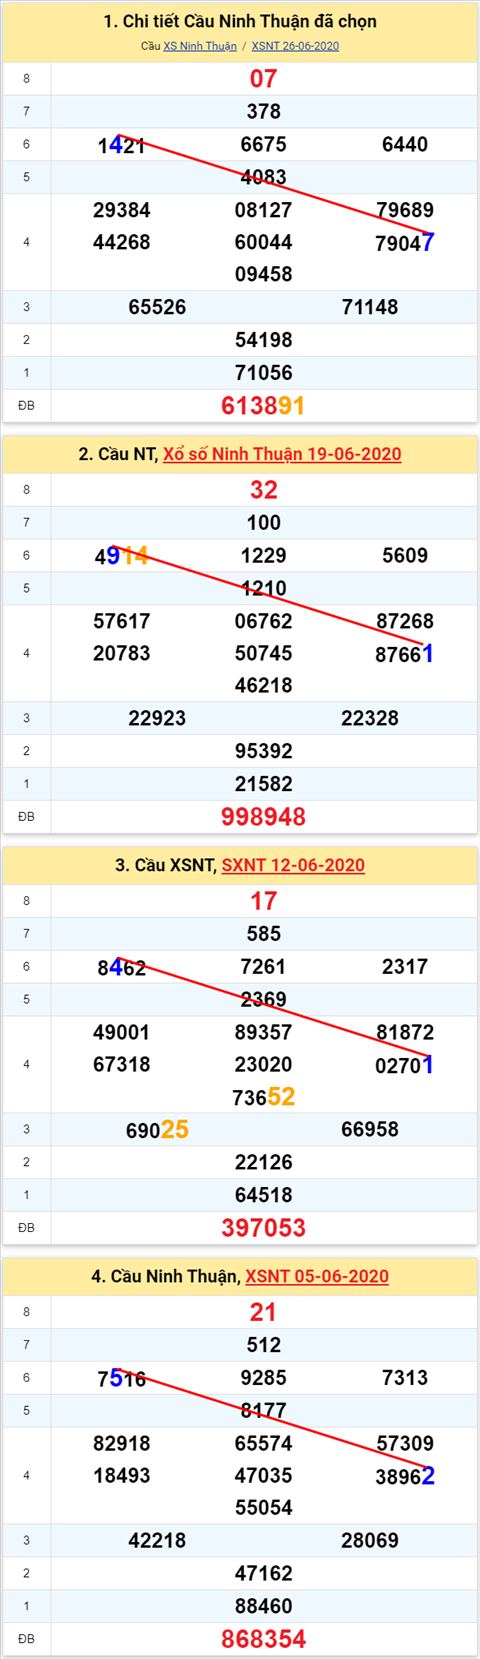The image size is (480, 1659).
Task: Click special prize number 868354
Action: [x=263, y=1638]
